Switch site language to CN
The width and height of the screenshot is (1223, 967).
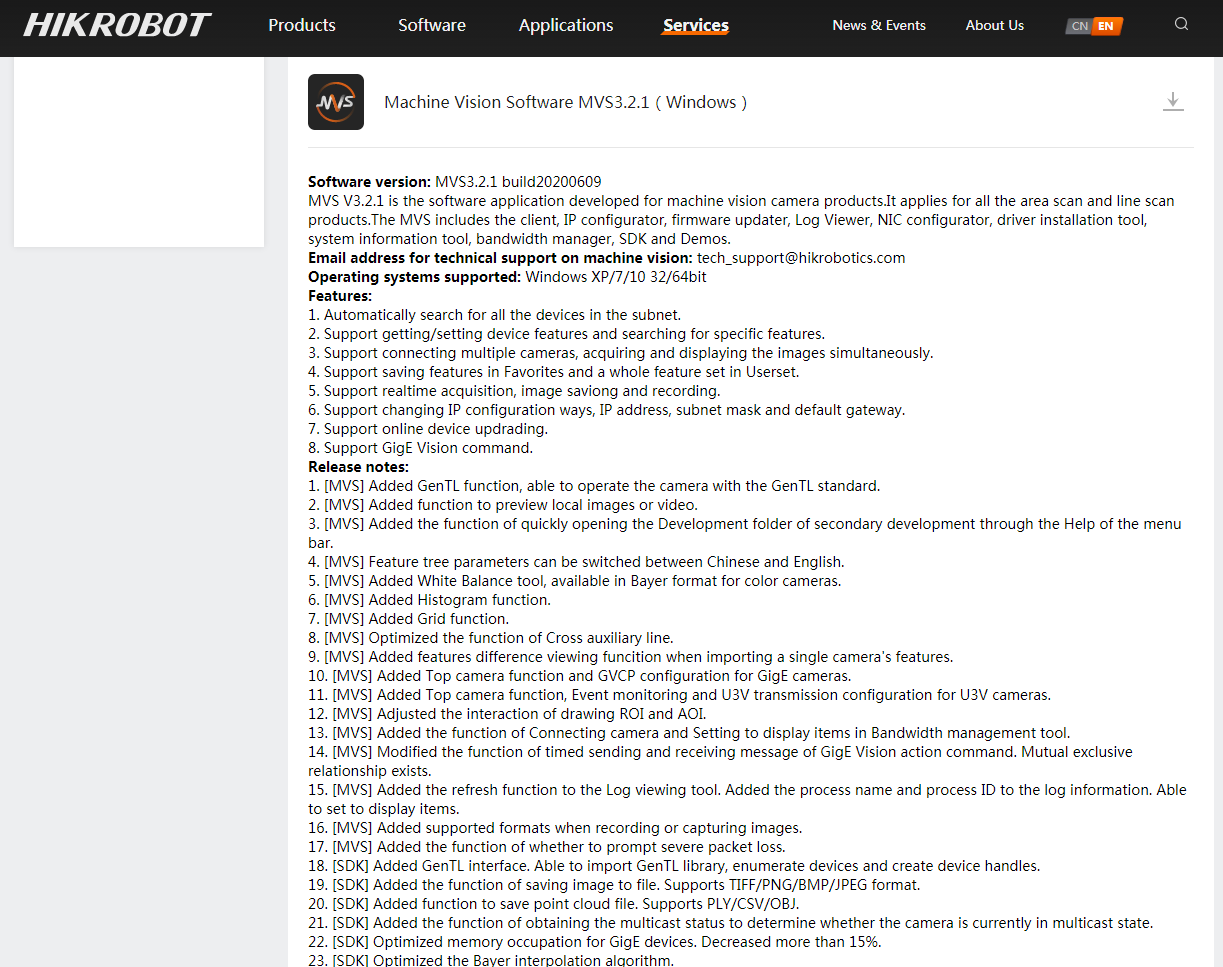[x=1079, y=26]
